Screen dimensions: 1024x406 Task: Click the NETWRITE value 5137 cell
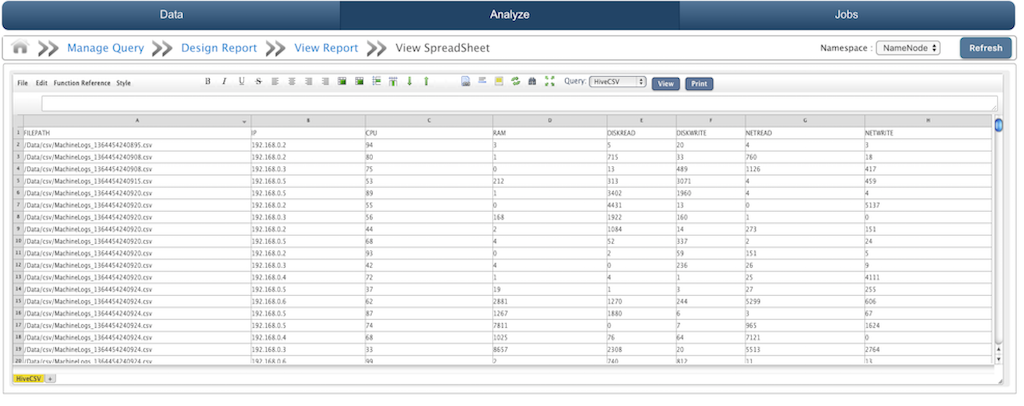coord(927,205)
